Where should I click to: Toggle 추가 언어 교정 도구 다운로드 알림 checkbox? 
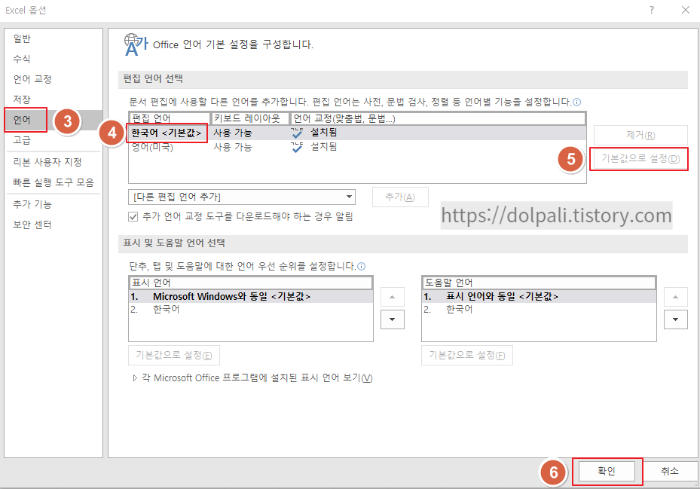133,217
